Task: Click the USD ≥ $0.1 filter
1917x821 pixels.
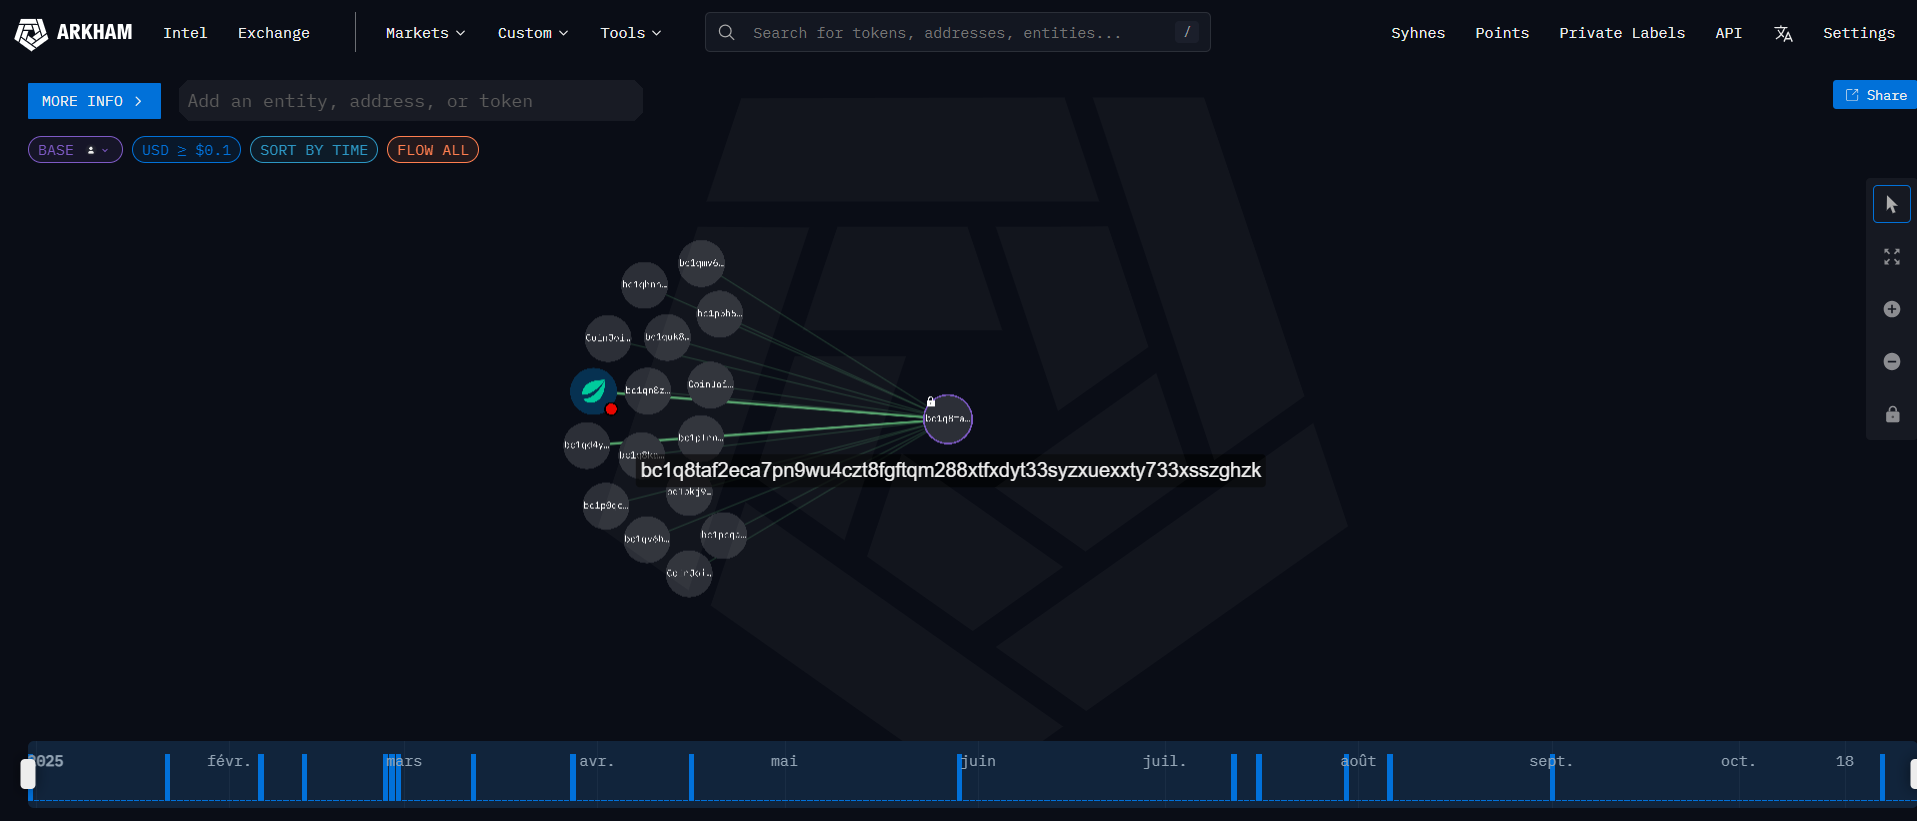Action: coord(186,150)
